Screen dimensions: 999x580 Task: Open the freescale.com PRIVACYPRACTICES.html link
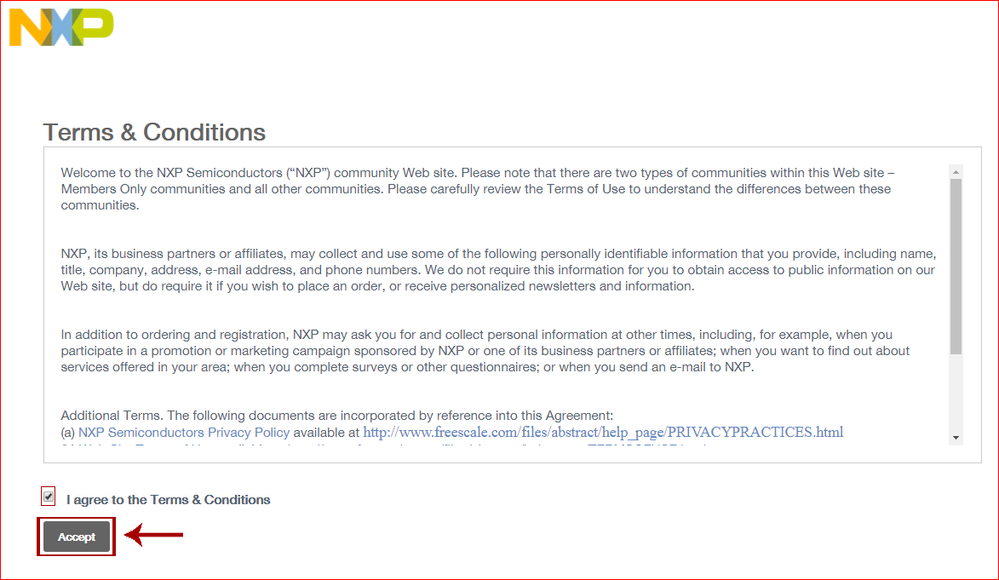[603, 432]
